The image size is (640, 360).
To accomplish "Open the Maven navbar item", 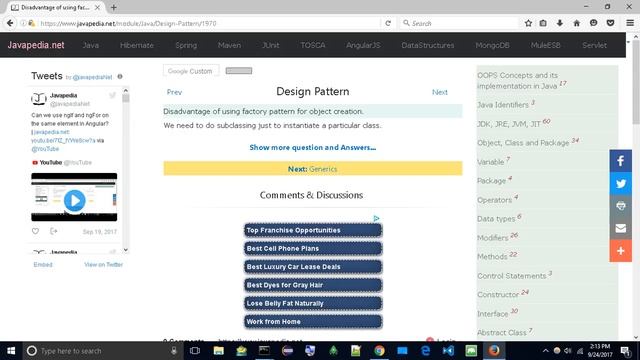I will coord(229,45).
